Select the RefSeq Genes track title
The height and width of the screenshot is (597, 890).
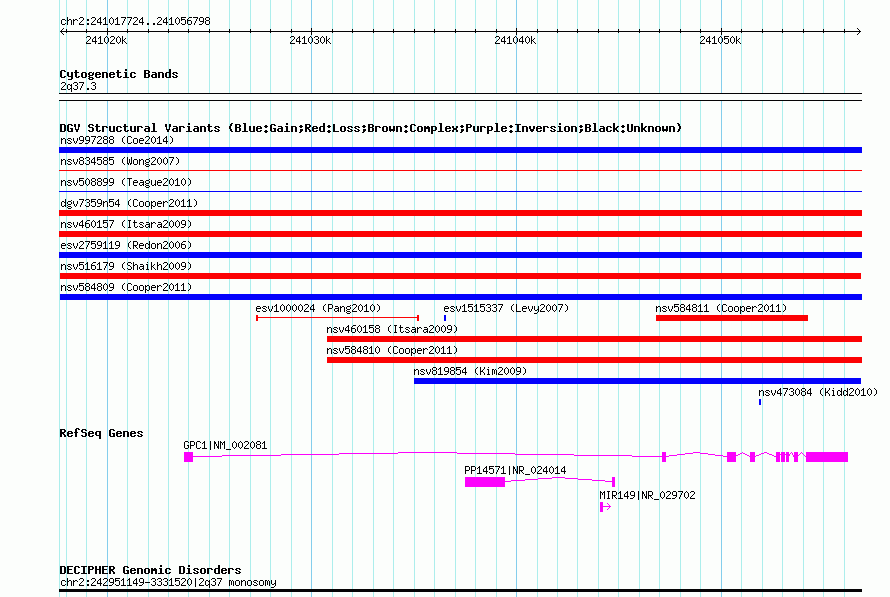click(101, 433)
